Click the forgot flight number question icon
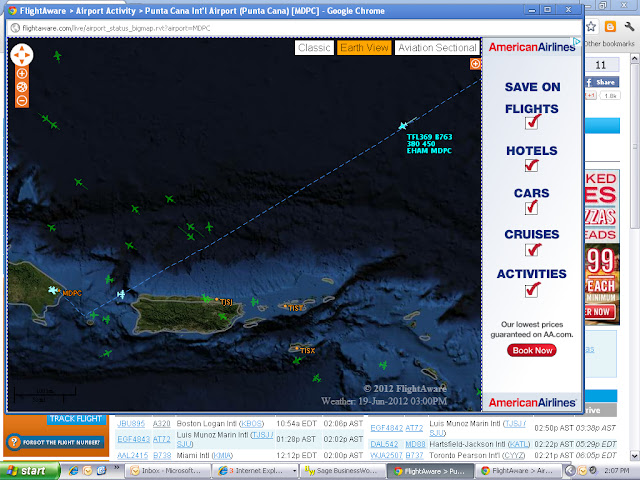The height and width of the screenshot is (480, 640). (14, 442)
